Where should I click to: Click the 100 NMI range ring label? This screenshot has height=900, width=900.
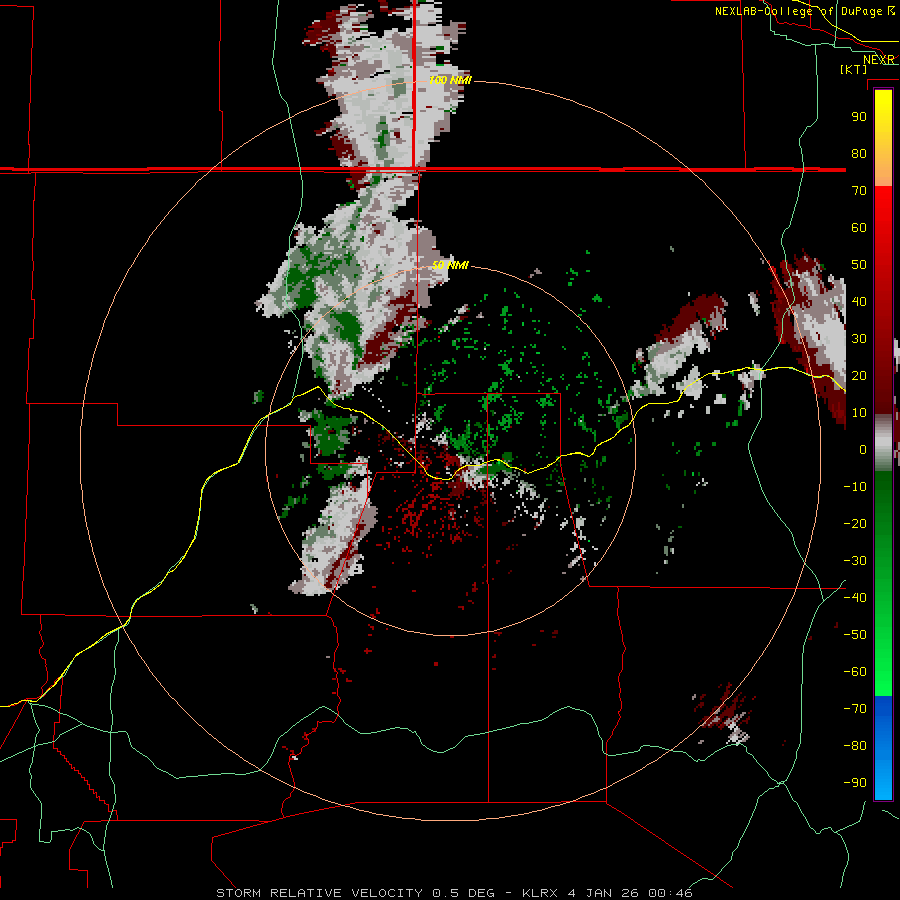[x=450, y=80]
